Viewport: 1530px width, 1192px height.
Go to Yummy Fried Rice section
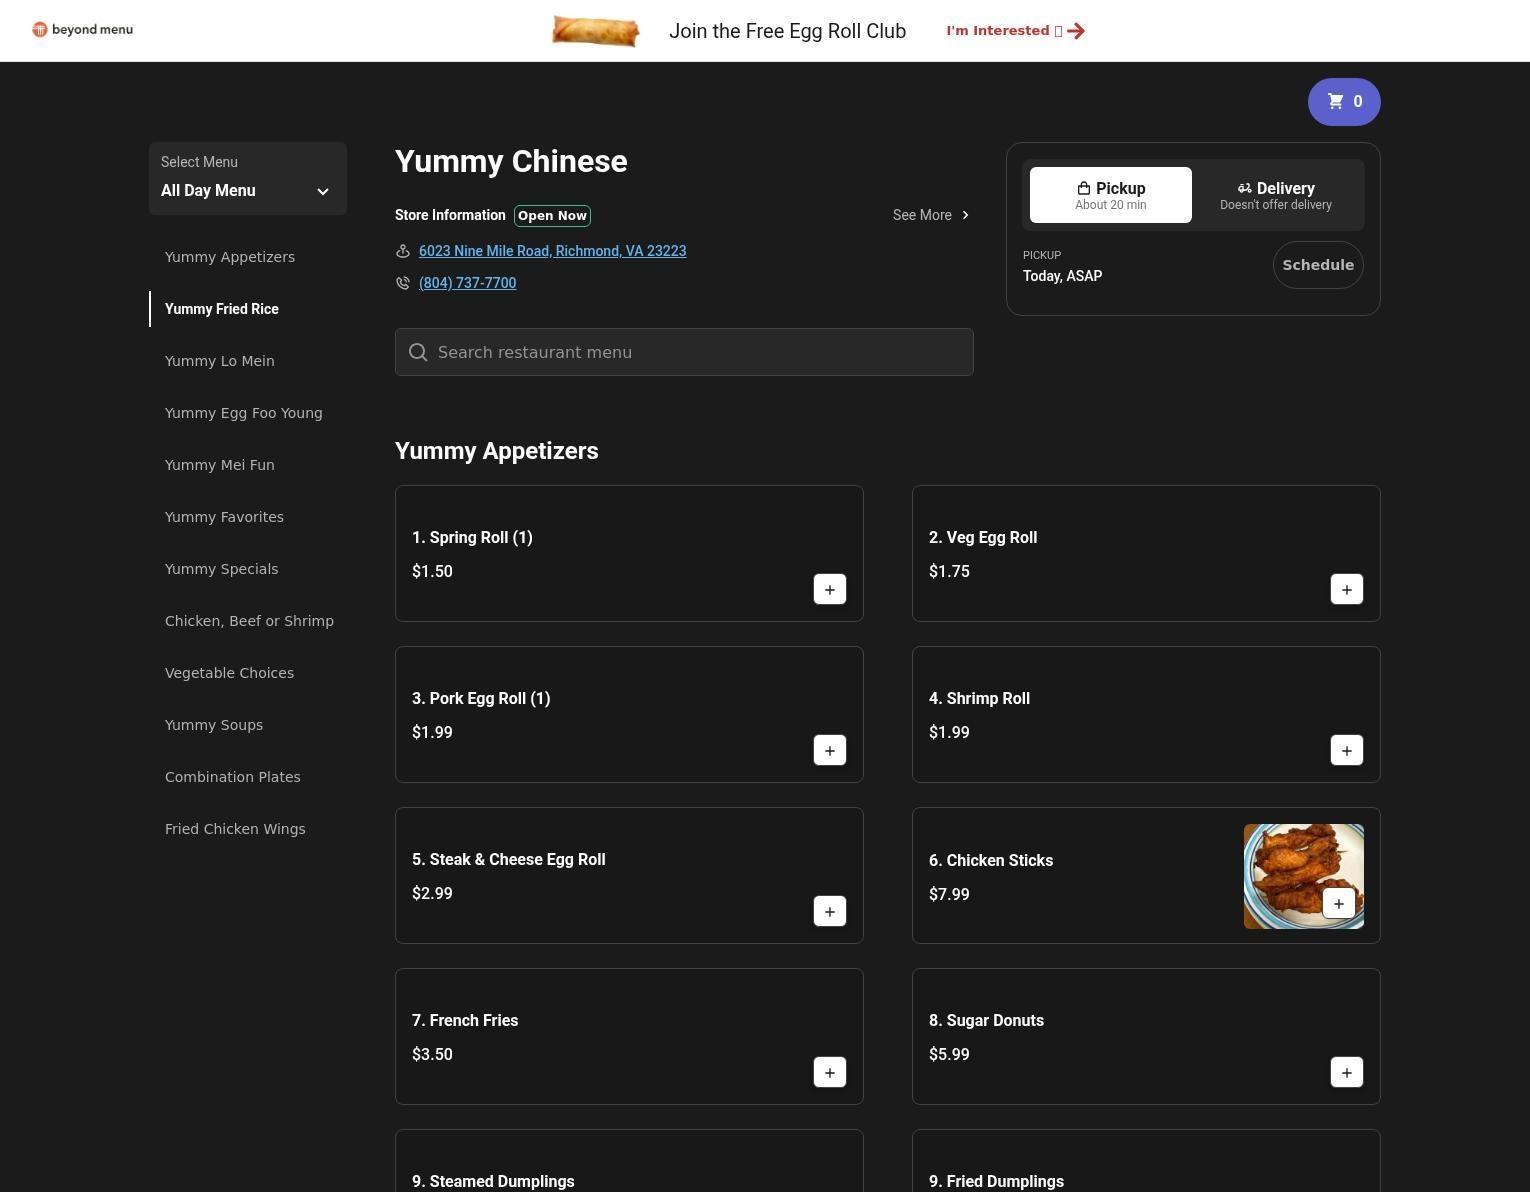pos(222,309)
